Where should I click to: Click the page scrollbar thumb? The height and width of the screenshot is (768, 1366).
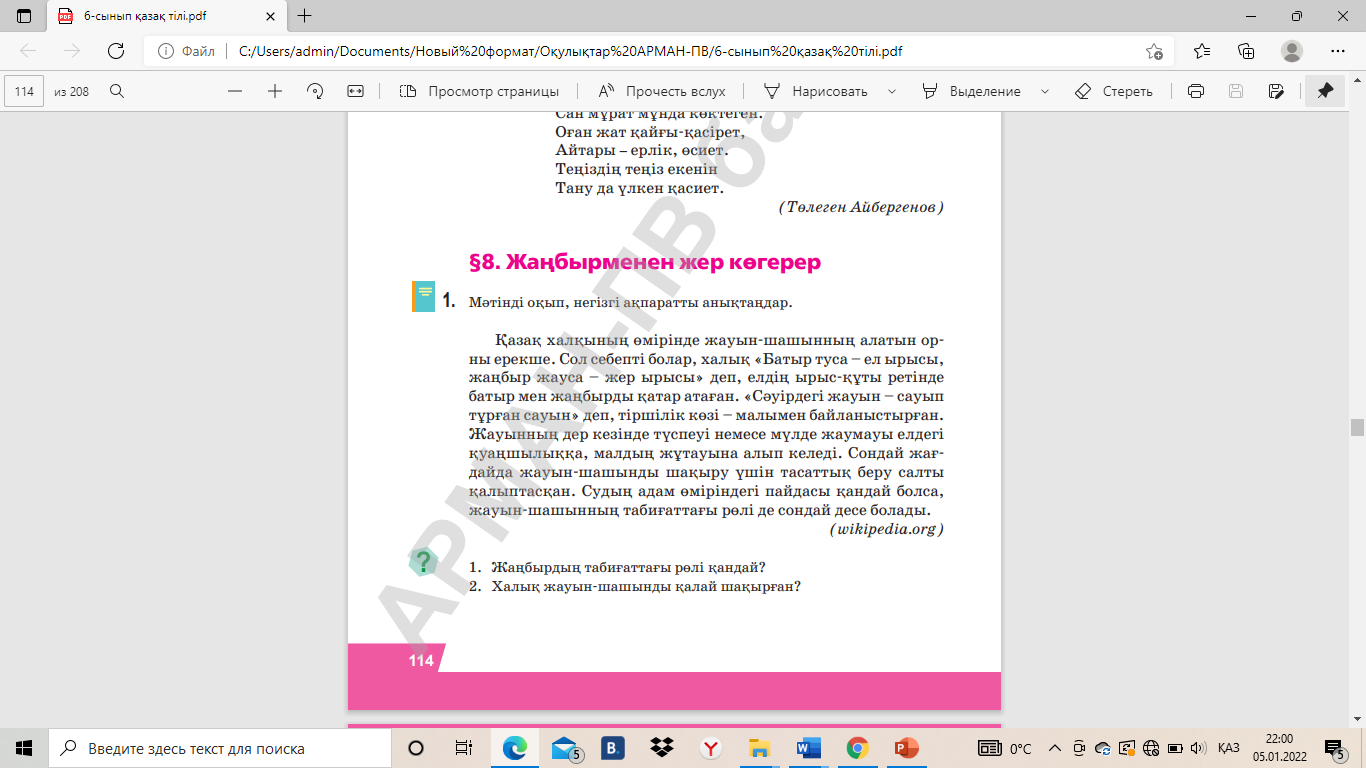pyautogui.click(x=1357, y=427)
